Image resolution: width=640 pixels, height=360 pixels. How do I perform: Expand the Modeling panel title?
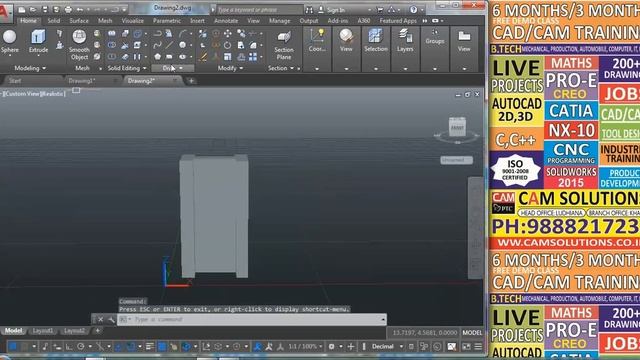pyautogui.click(x=30, y=68)
